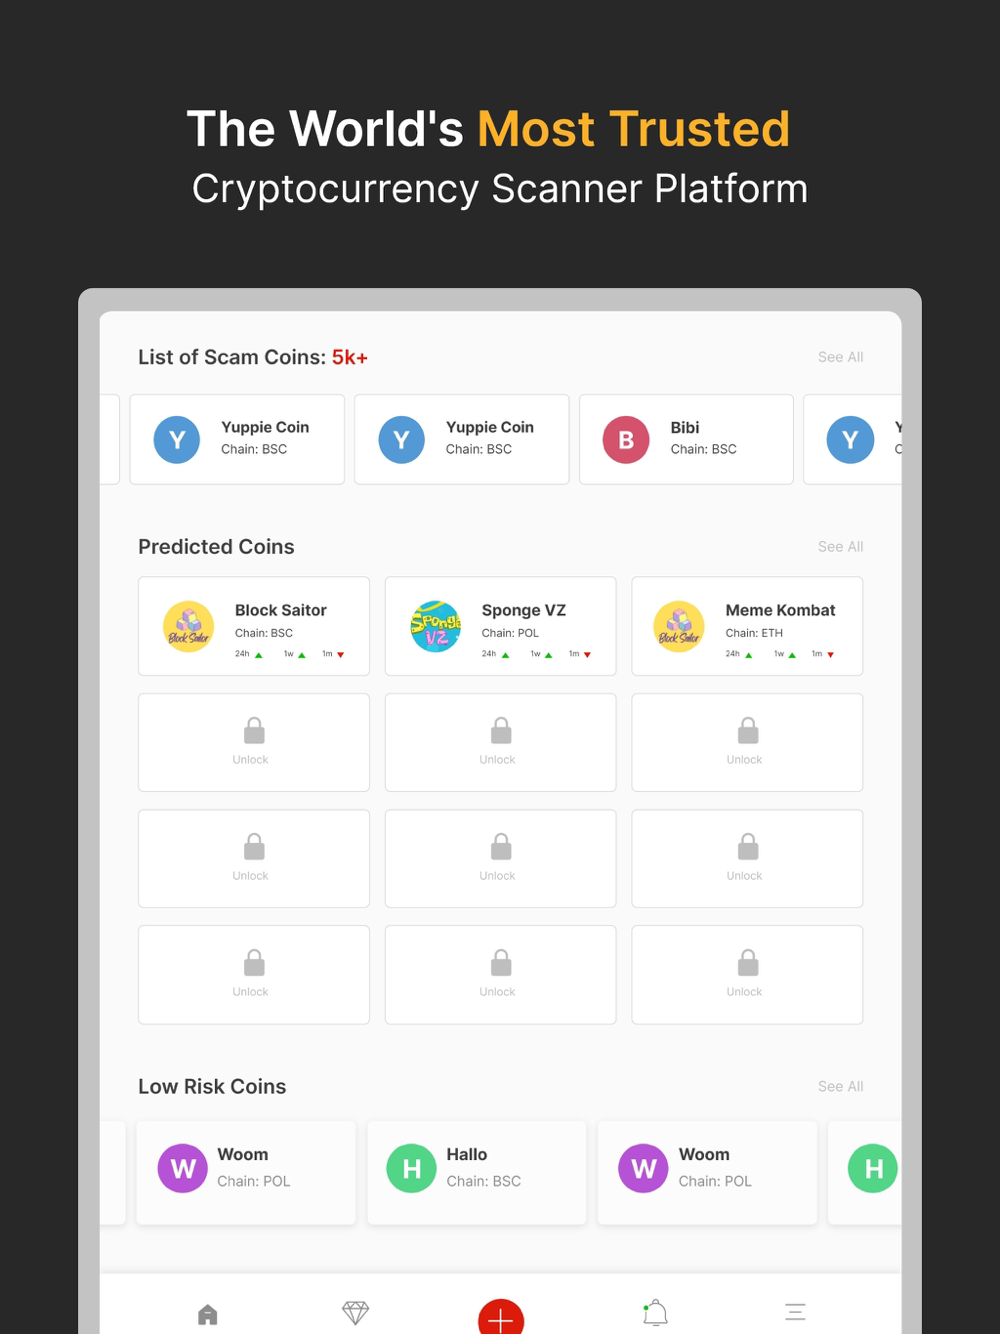1000x1334 pixels.
Task: Open the second Yuppie Coin scam card
Action: (x=462, y=439)
